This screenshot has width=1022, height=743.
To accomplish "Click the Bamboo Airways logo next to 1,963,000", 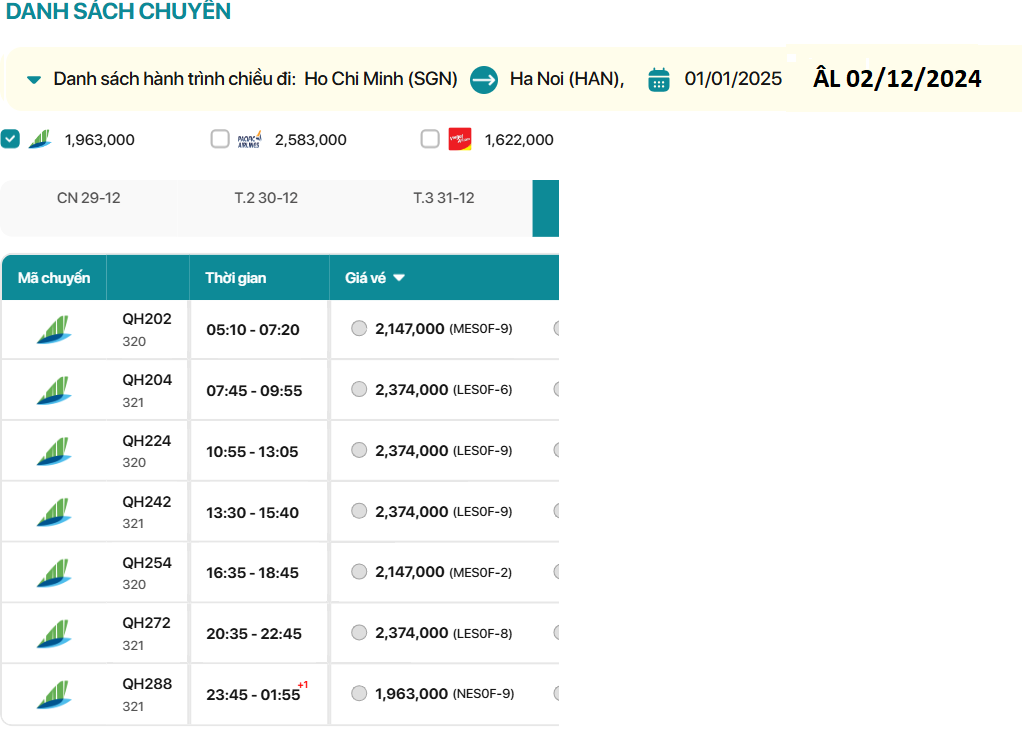I will 40,139.
